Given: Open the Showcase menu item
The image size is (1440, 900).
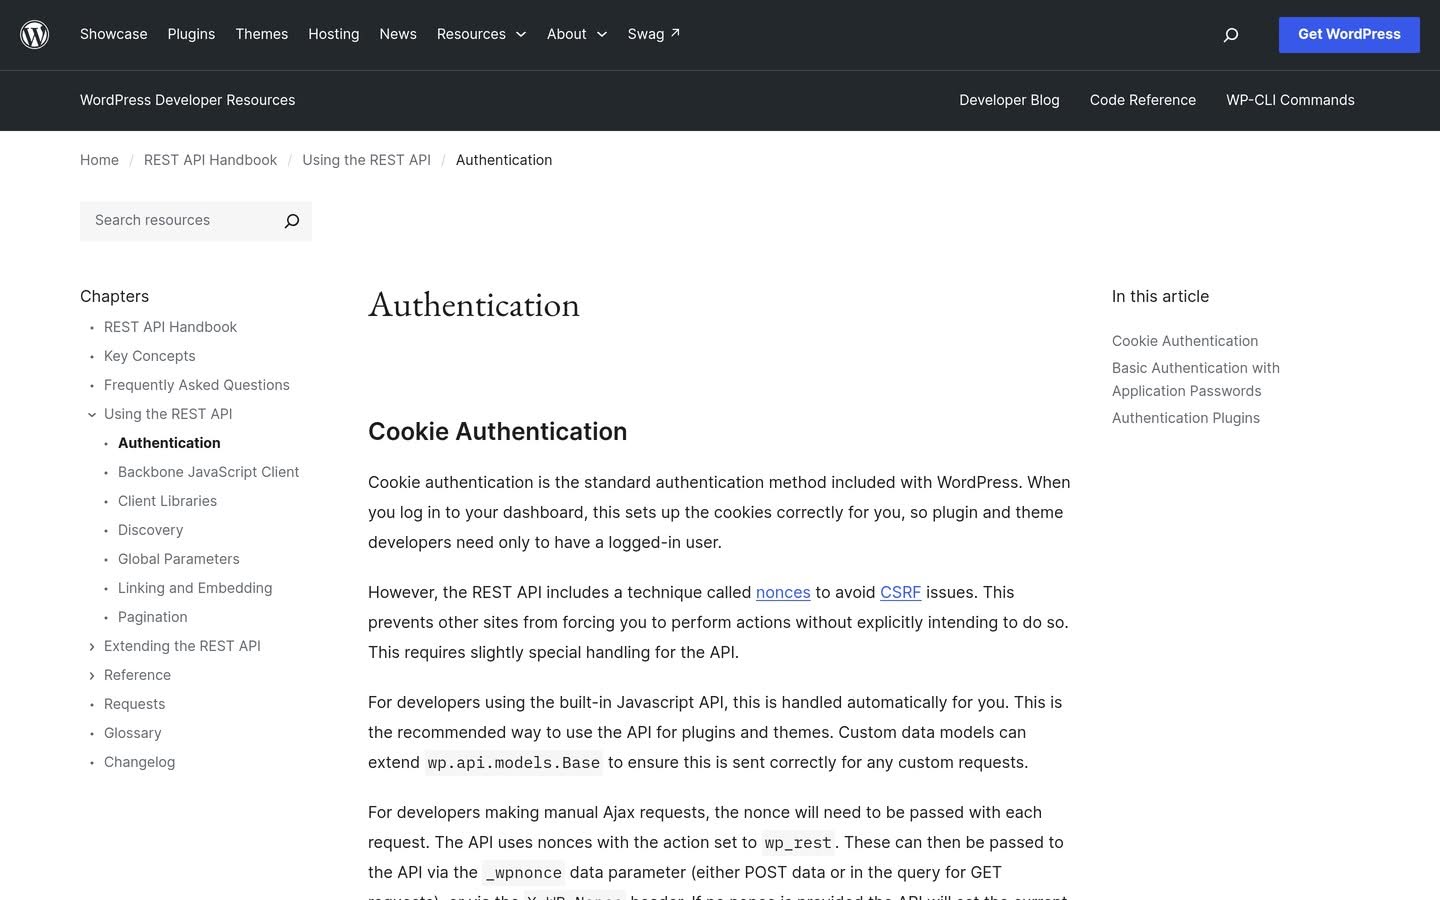Looking at the screenshot, I should point(114,34).
